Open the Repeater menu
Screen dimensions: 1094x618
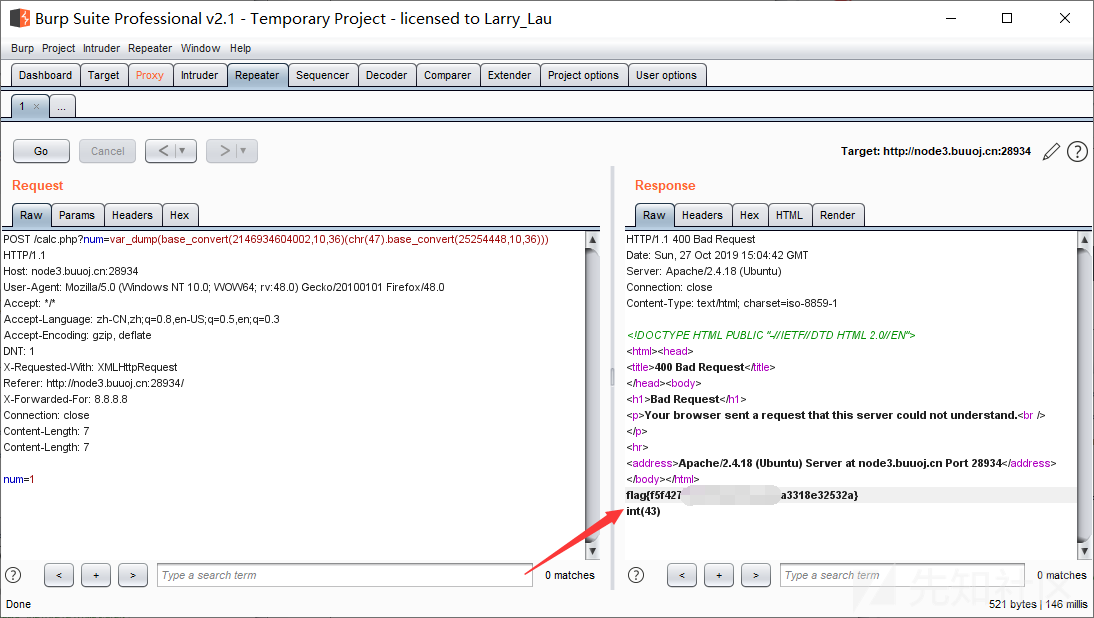pos(150,48)
